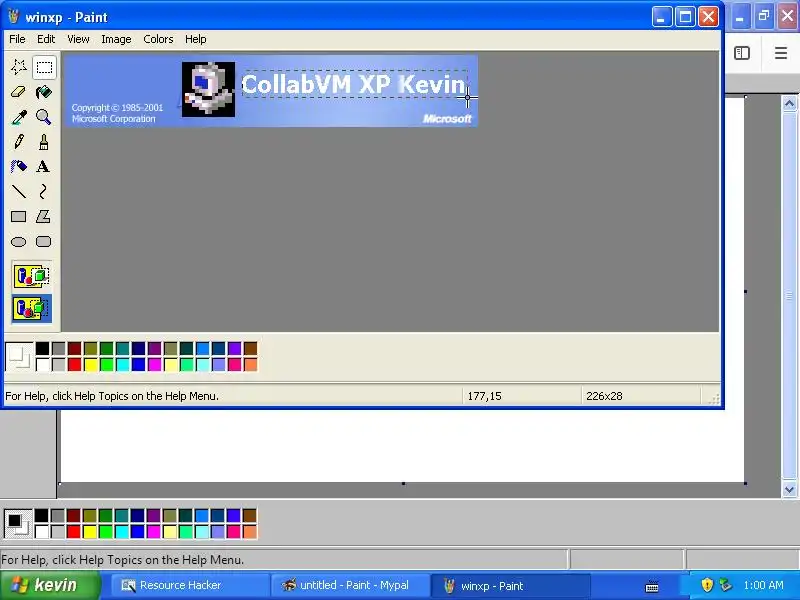Open the security shield tray icon
800x600 pixels.
707,585
